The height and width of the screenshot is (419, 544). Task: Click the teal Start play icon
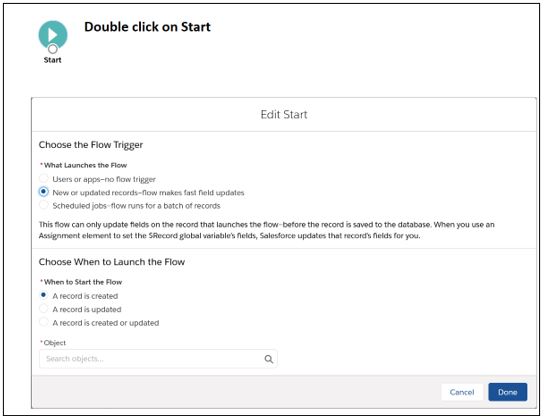pos(53,34)
